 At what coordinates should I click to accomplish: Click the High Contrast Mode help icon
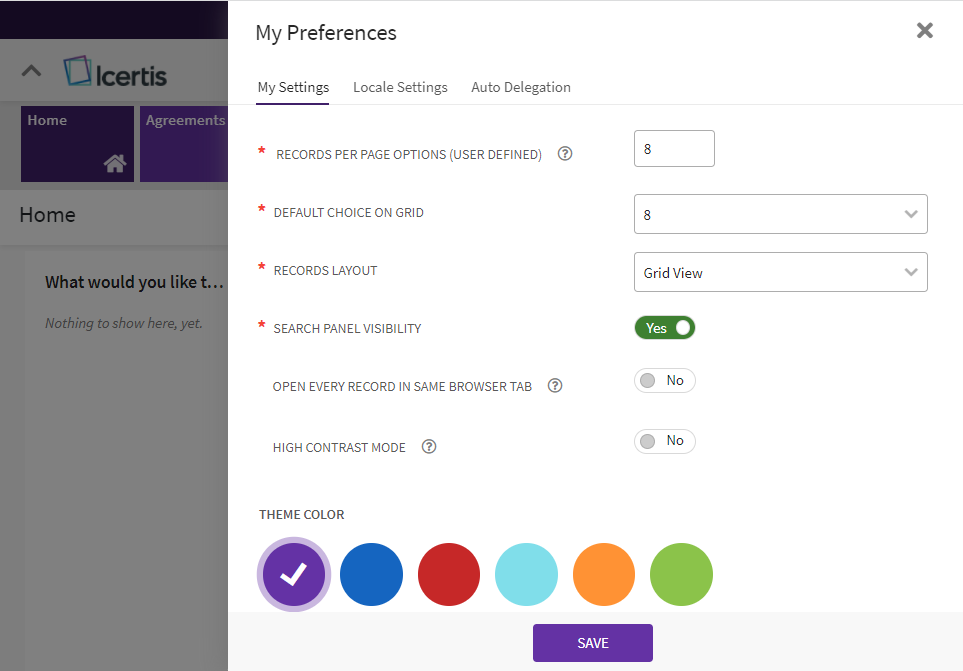[x=429, y=447]
